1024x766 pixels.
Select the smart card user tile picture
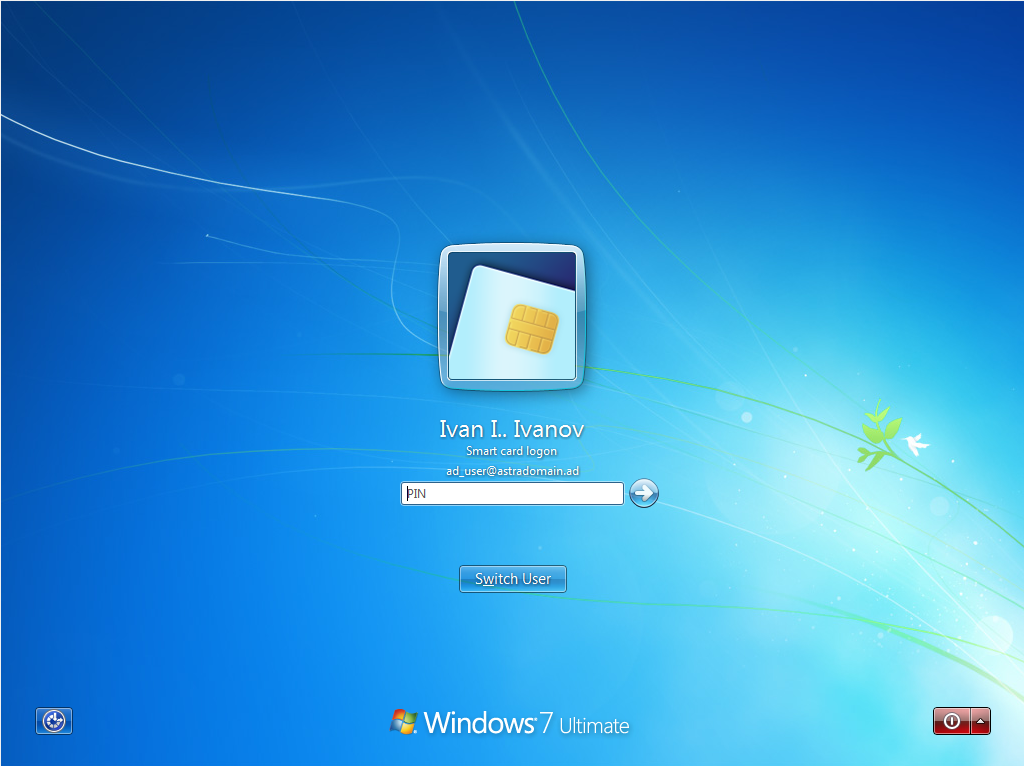point(512,317)
